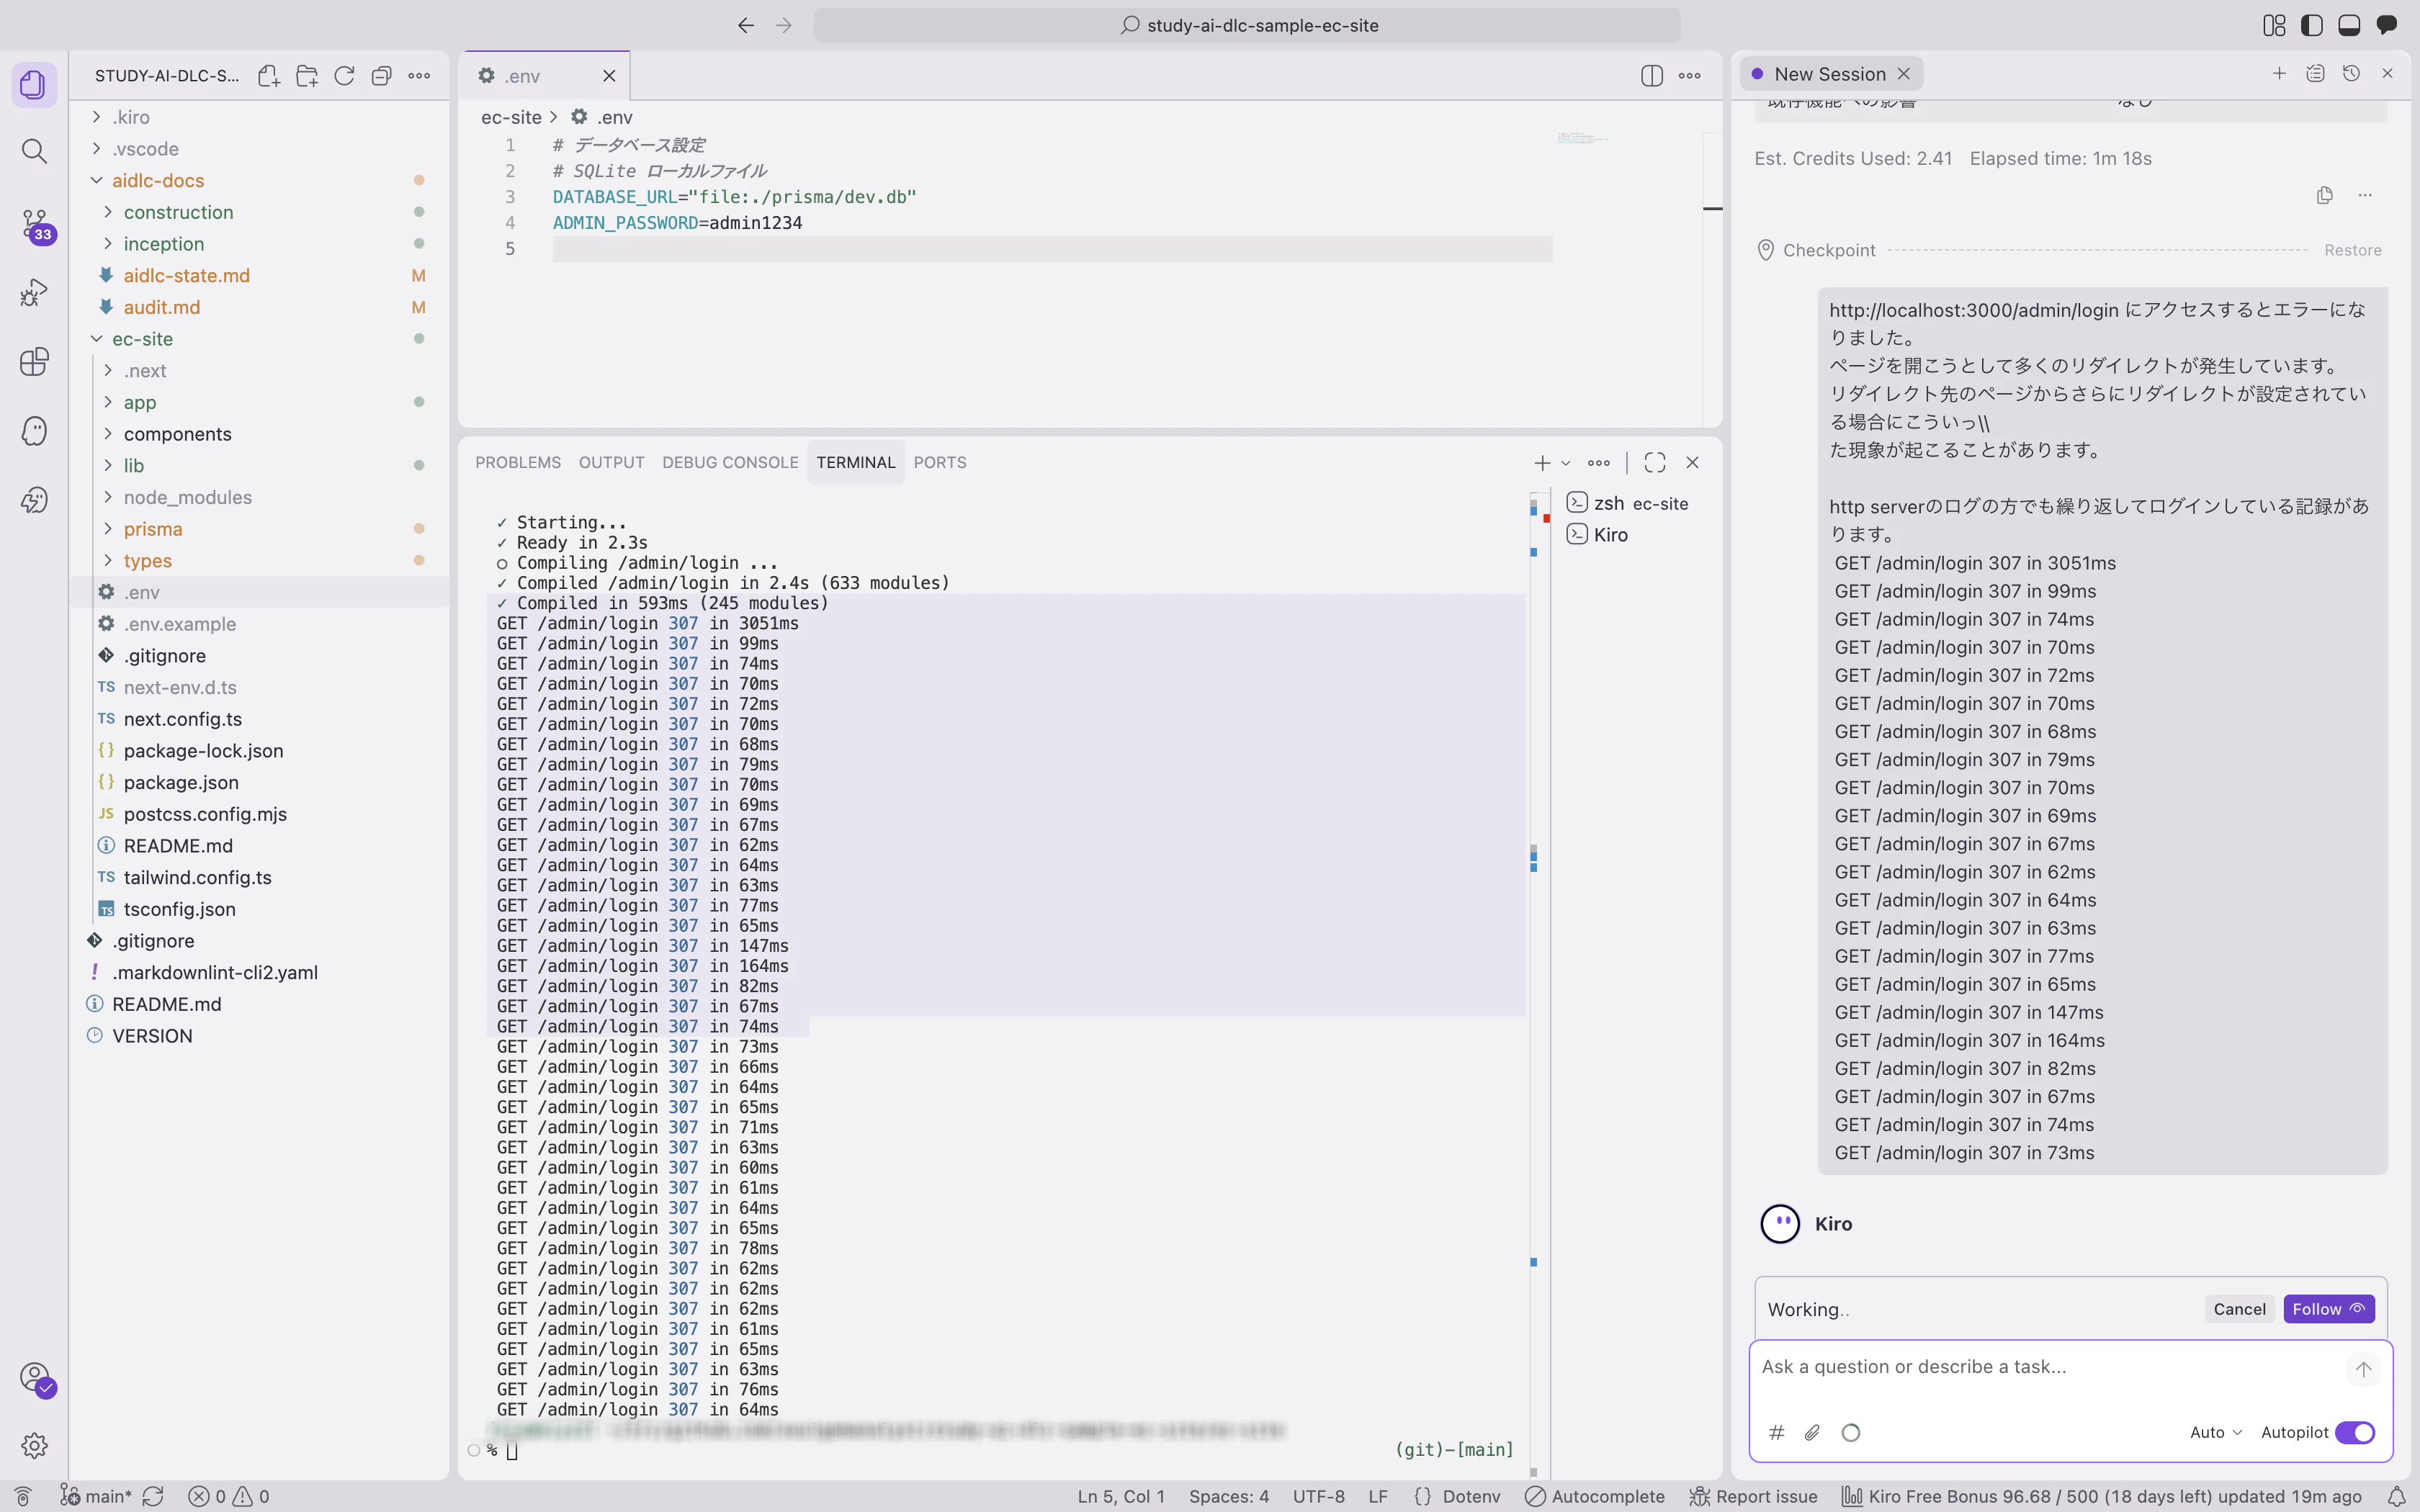Toggle Autocomplete in the status bar
Screen dimensions: 2420x1512
click(1595, 1496)
